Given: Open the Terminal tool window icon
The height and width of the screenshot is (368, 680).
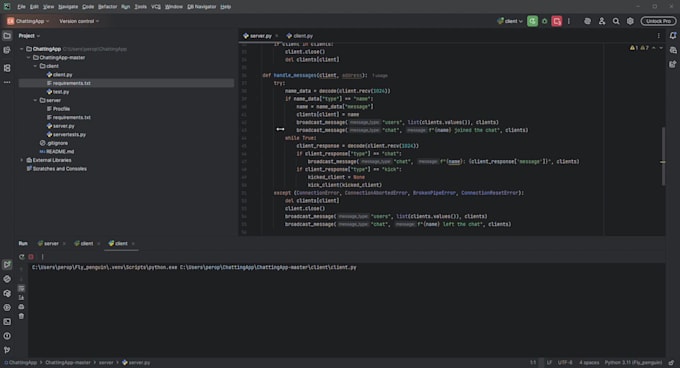Looking at the screenshot, I should pyautogui.click(x=7, y=322).
